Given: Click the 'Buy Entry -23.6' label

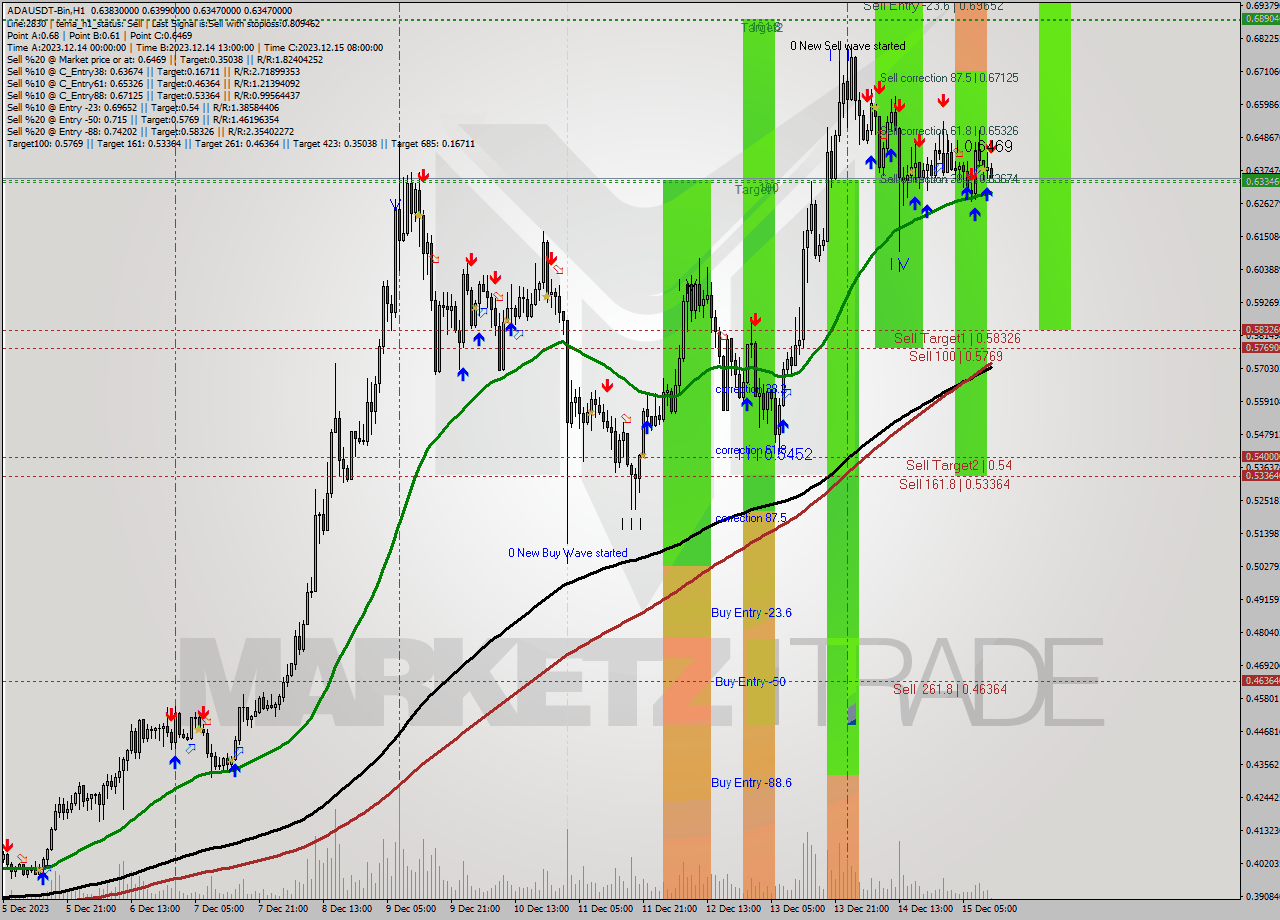Looking at the screenshot, I should (x=751, y=612).
